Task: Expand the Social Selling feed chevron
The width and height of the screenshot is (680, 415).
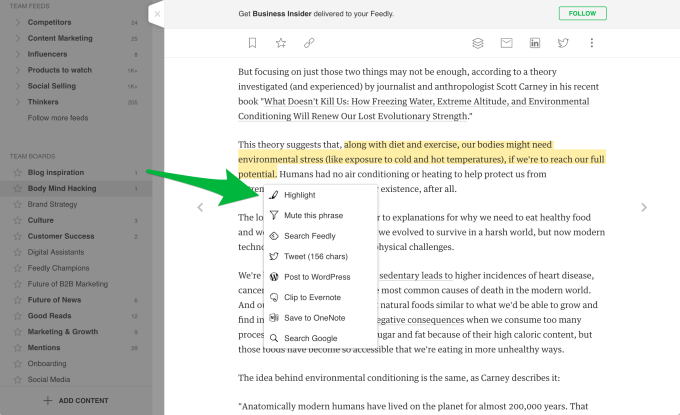Action: click(x=17, y=86)
